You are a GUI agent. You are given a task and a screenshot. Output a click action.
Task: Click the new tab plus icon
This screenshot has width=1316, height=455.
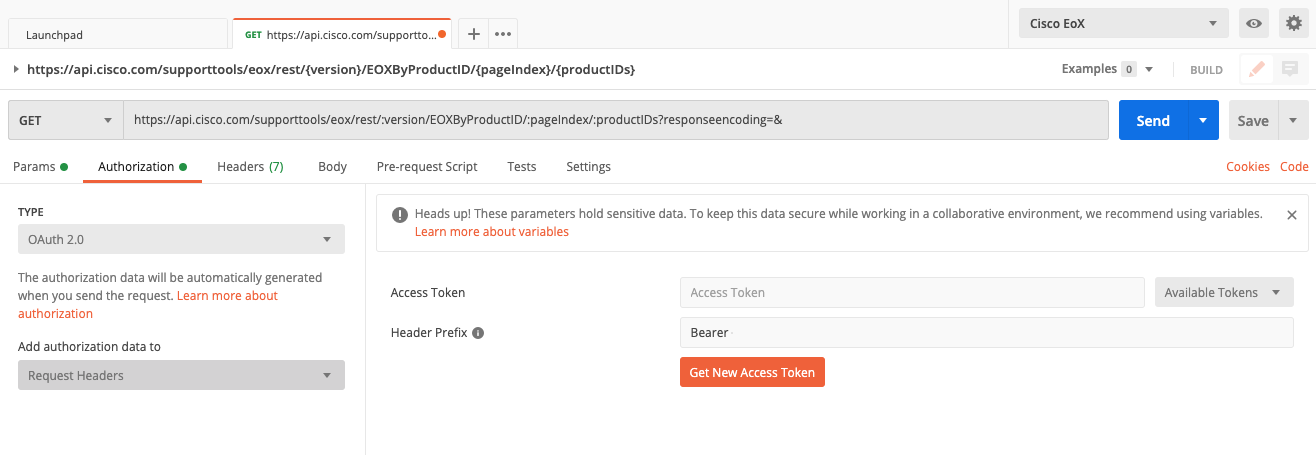[x=474, y=33]
